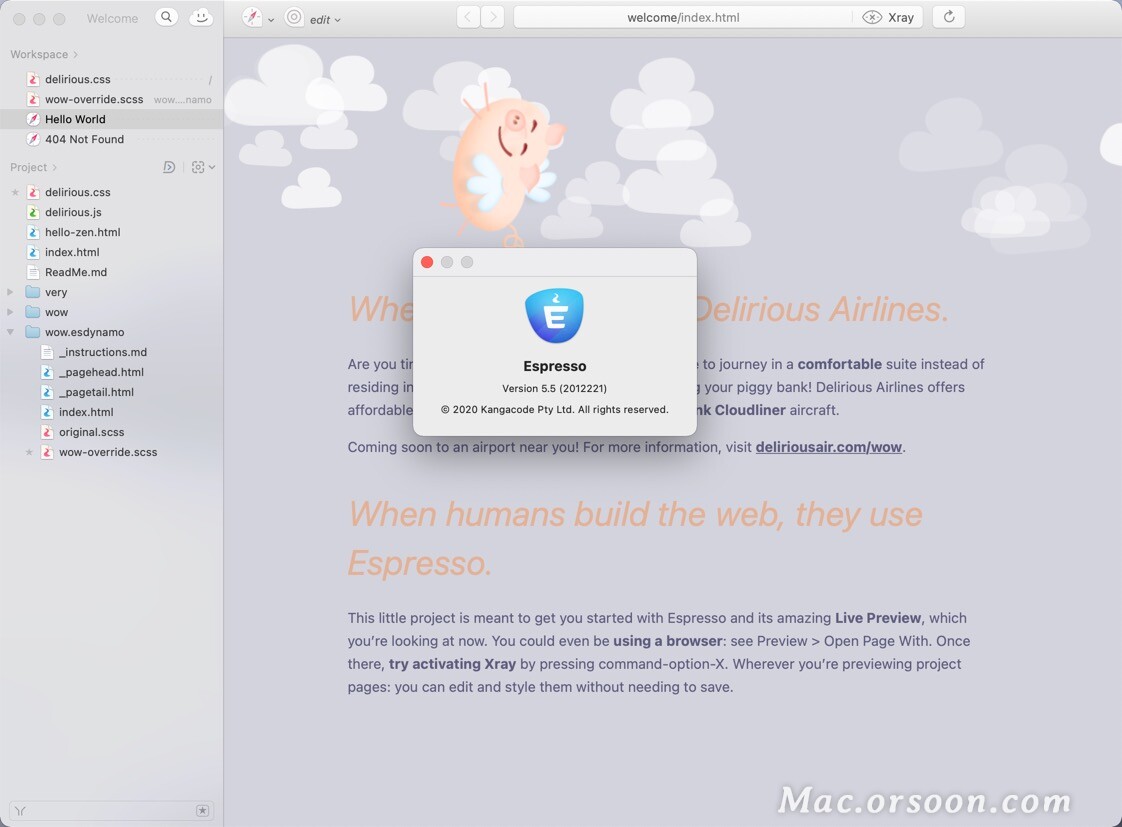Select delirious.css in Workspace list
The height and width of the screenshot is (827, 1122).
[x=112, y=79]
